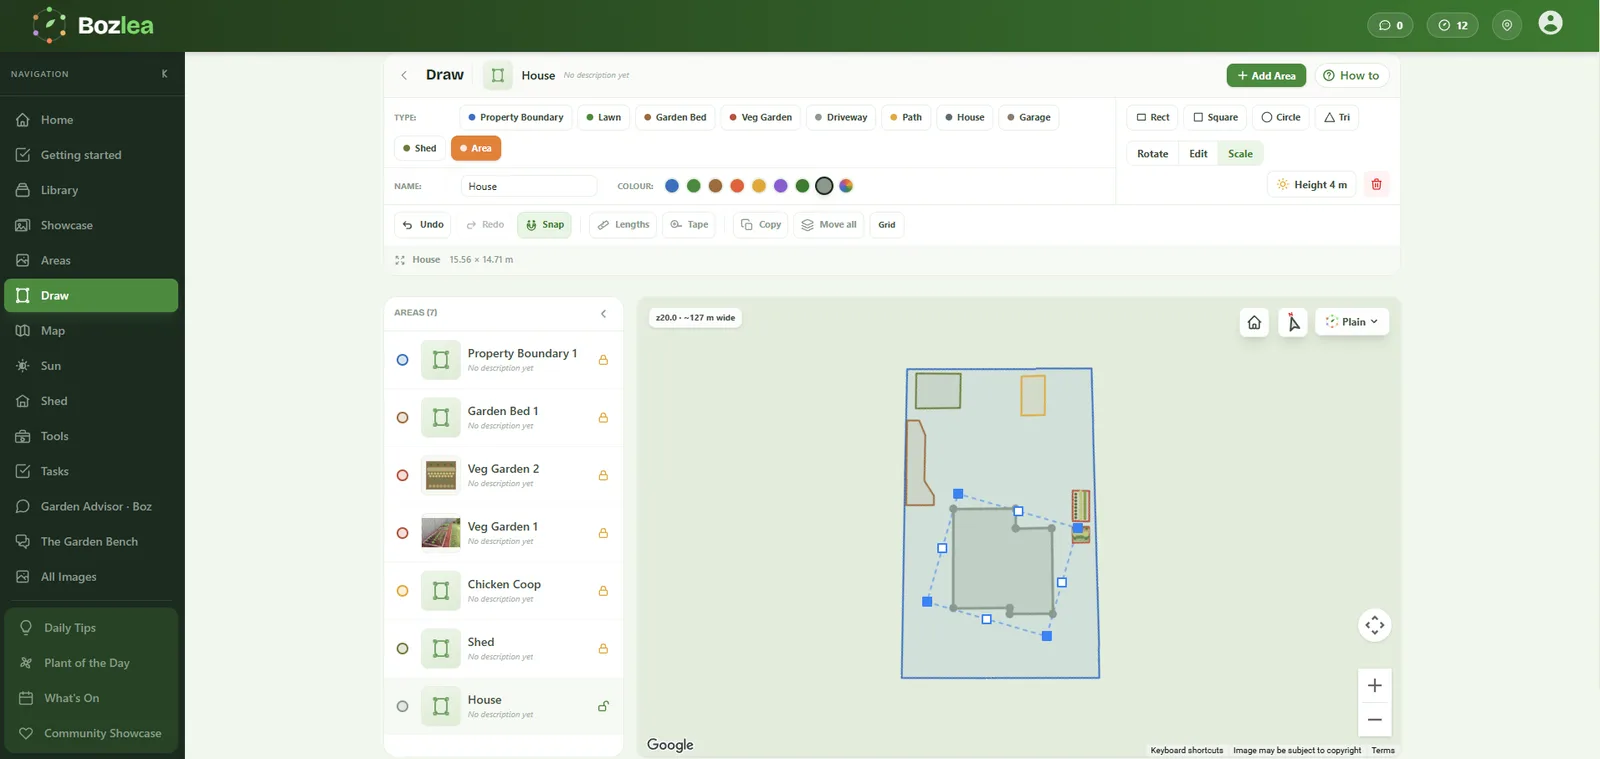
Task: Open the Height 4 m setting
Action: 1311,184
